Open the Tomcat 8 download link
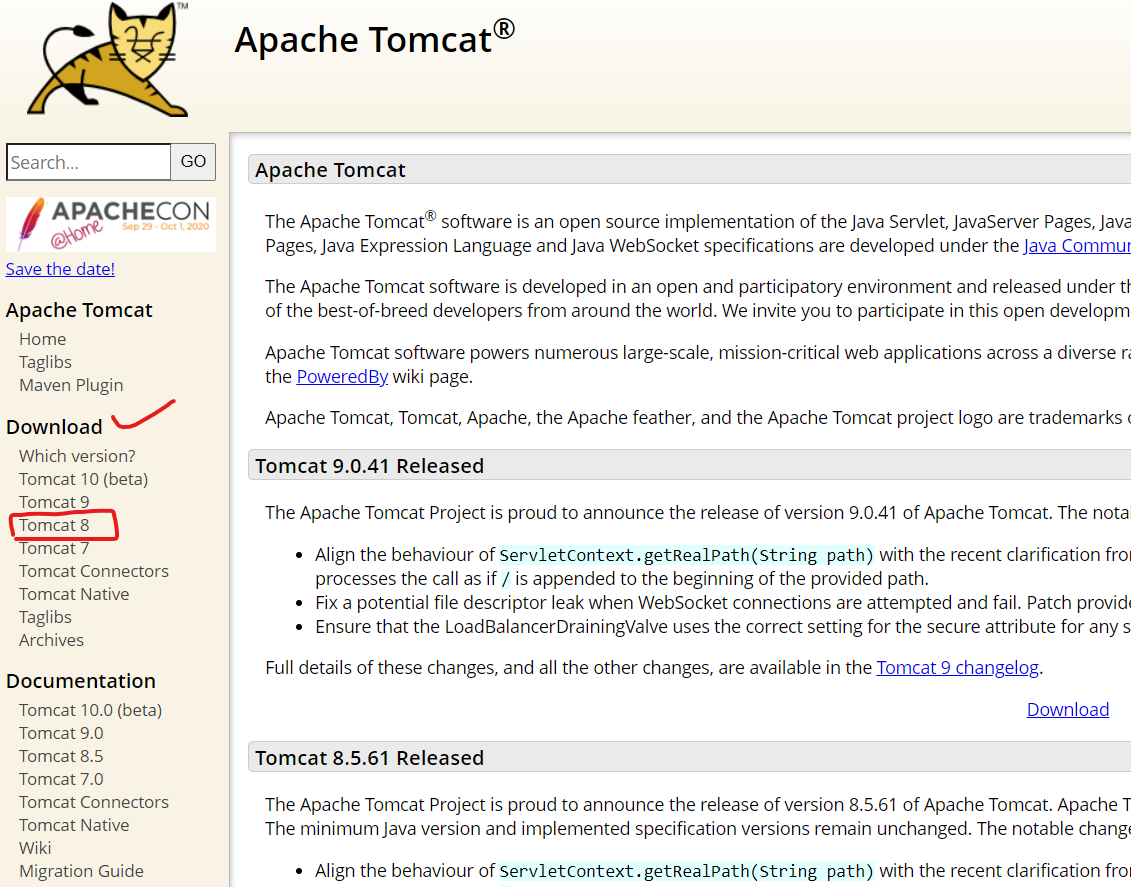 click(x=54, y=525)
